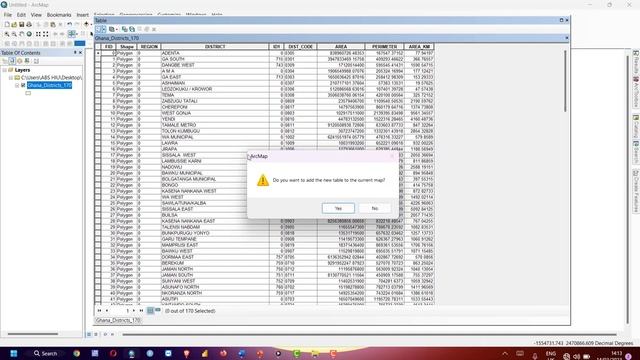
Task: Open the Bookmarks menu
Action: point(59,15)
